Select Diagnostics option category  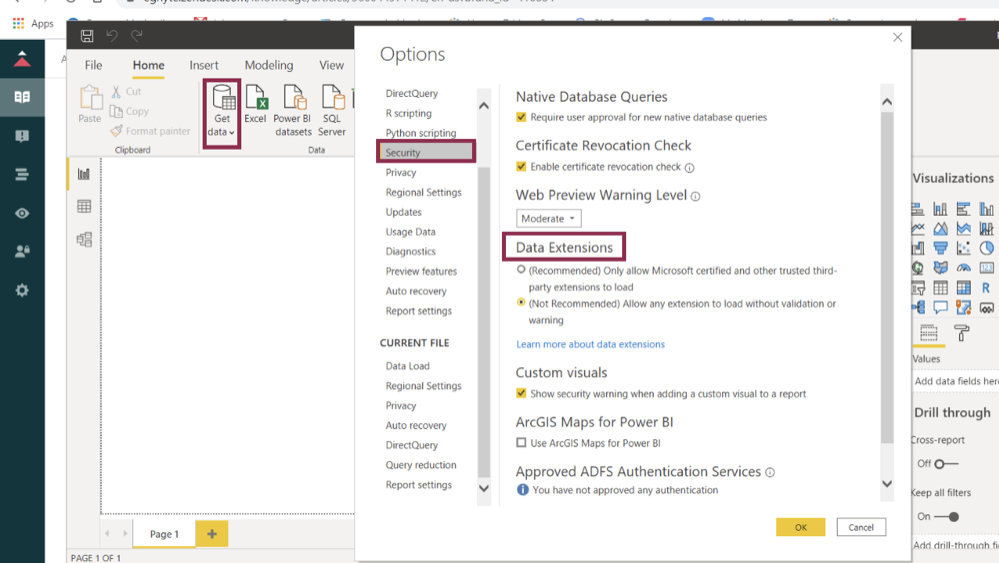coord(411,252)
